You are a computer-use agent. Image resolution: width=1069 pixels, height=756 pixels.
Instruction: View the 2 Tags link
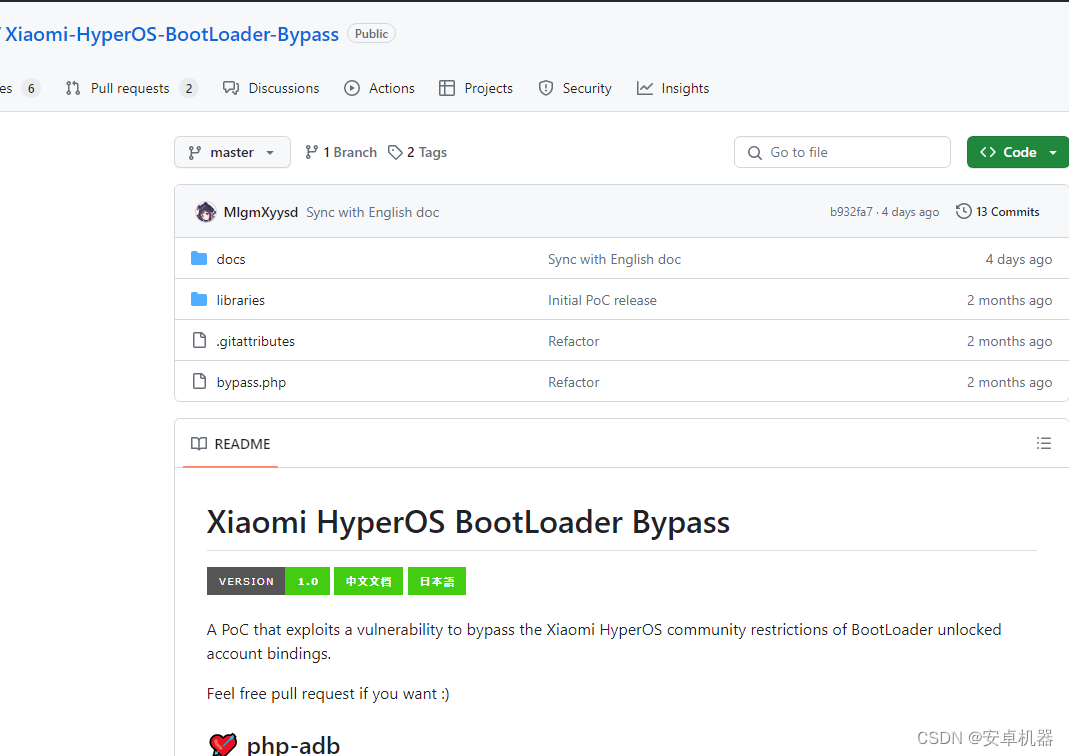(x=417, y=152)
